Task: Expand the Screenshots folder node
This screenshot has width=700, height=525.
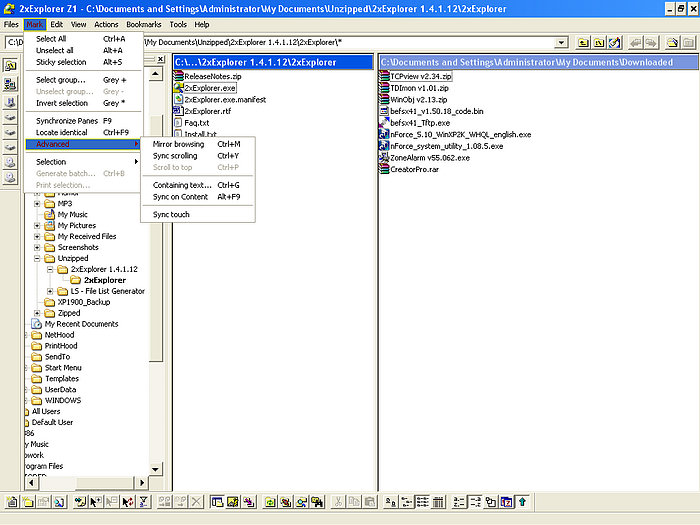Action: point(38,247)
